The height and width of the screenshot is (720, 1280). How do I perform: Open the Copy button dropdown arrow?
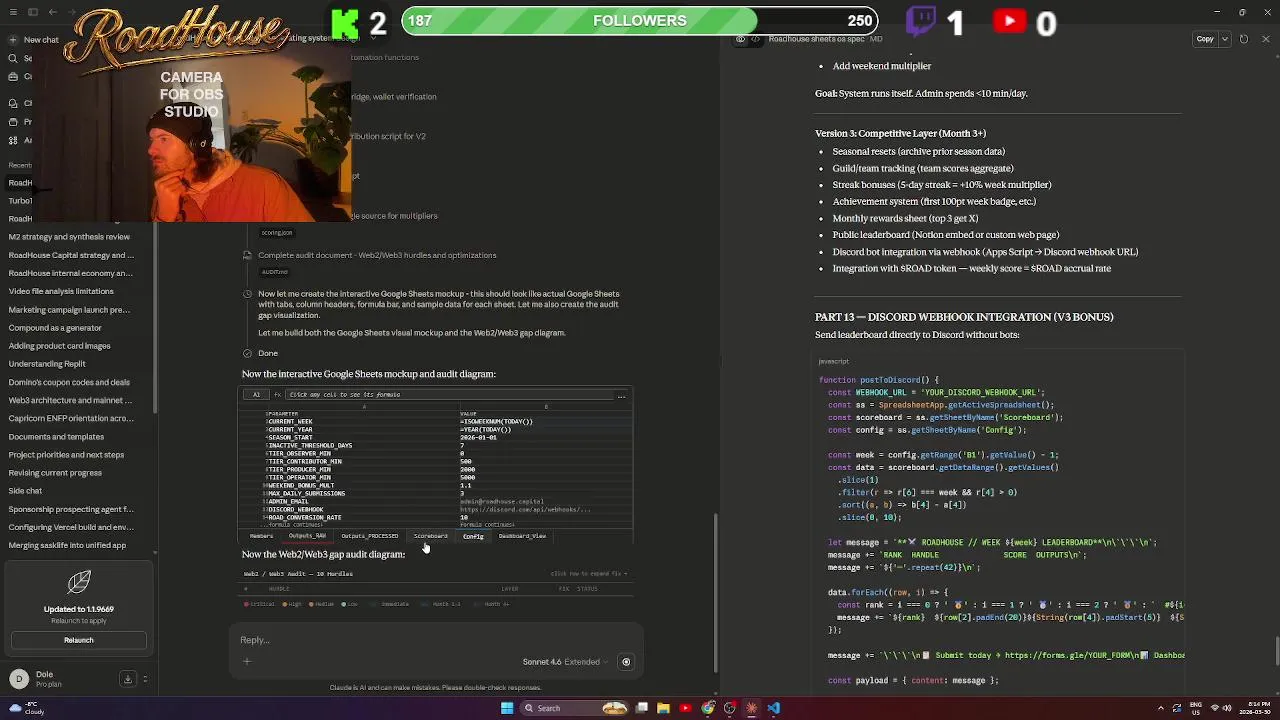1226,39
